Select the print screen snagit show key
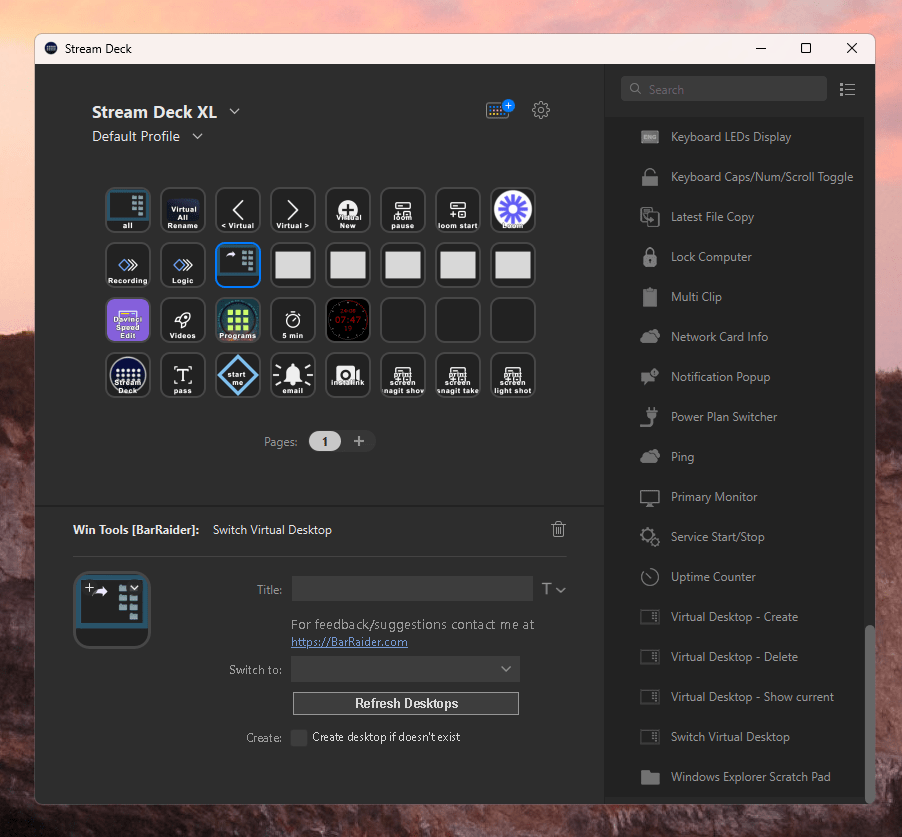The height and width of the screenshot is (837, 902). [x=403, y=375]
